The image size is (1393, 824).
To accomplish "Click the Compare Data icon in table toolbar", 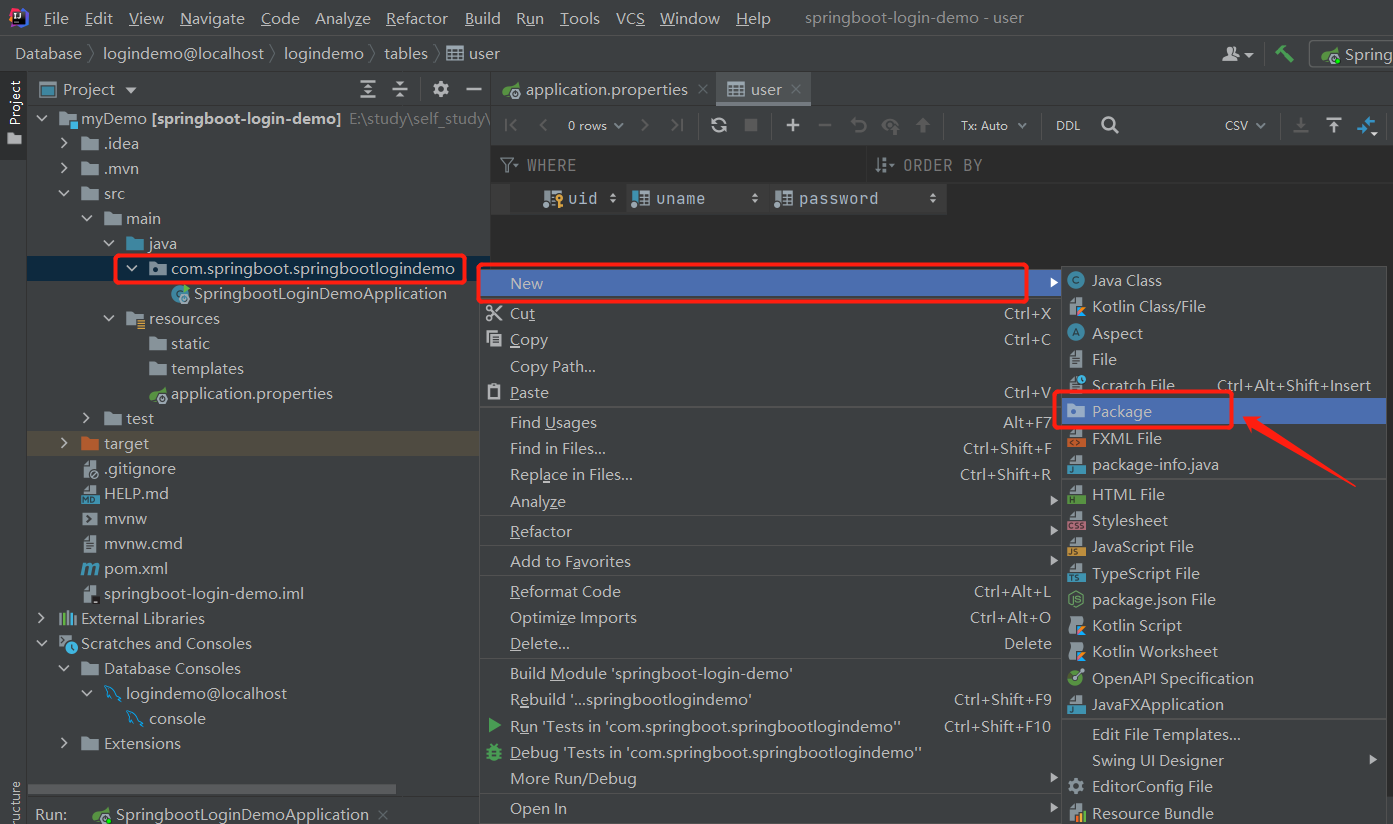I will click(1366, 125).
